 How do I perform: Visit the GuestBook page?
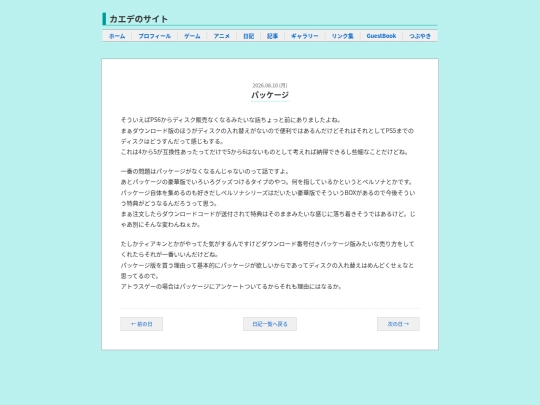click(381, 36)
